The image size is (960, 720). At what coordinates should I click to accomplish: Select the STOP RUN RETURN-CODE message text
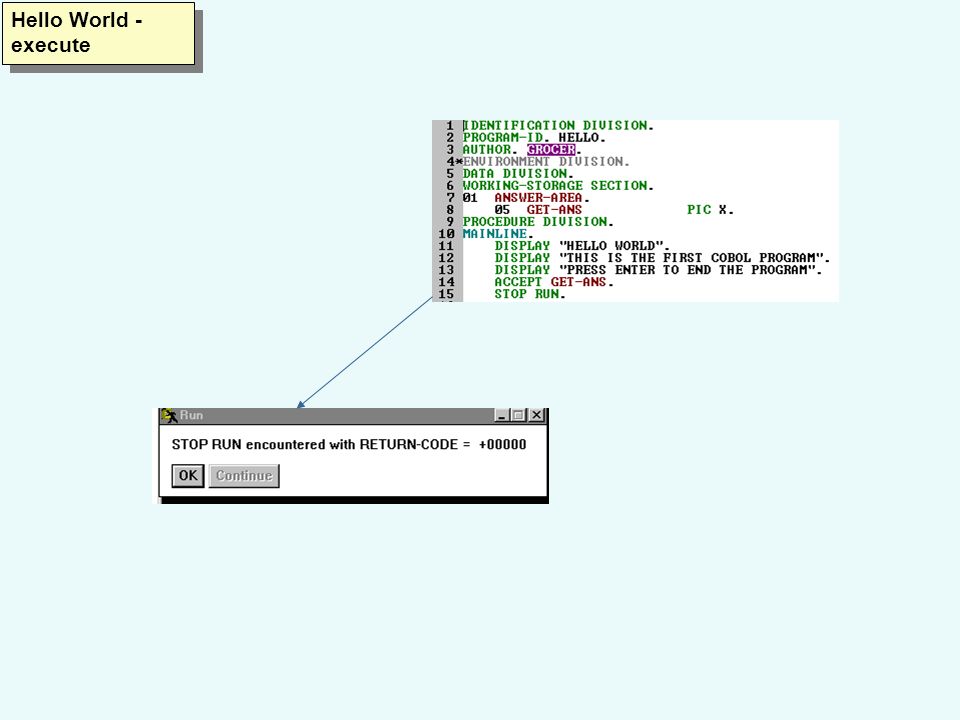coord(349,444)
